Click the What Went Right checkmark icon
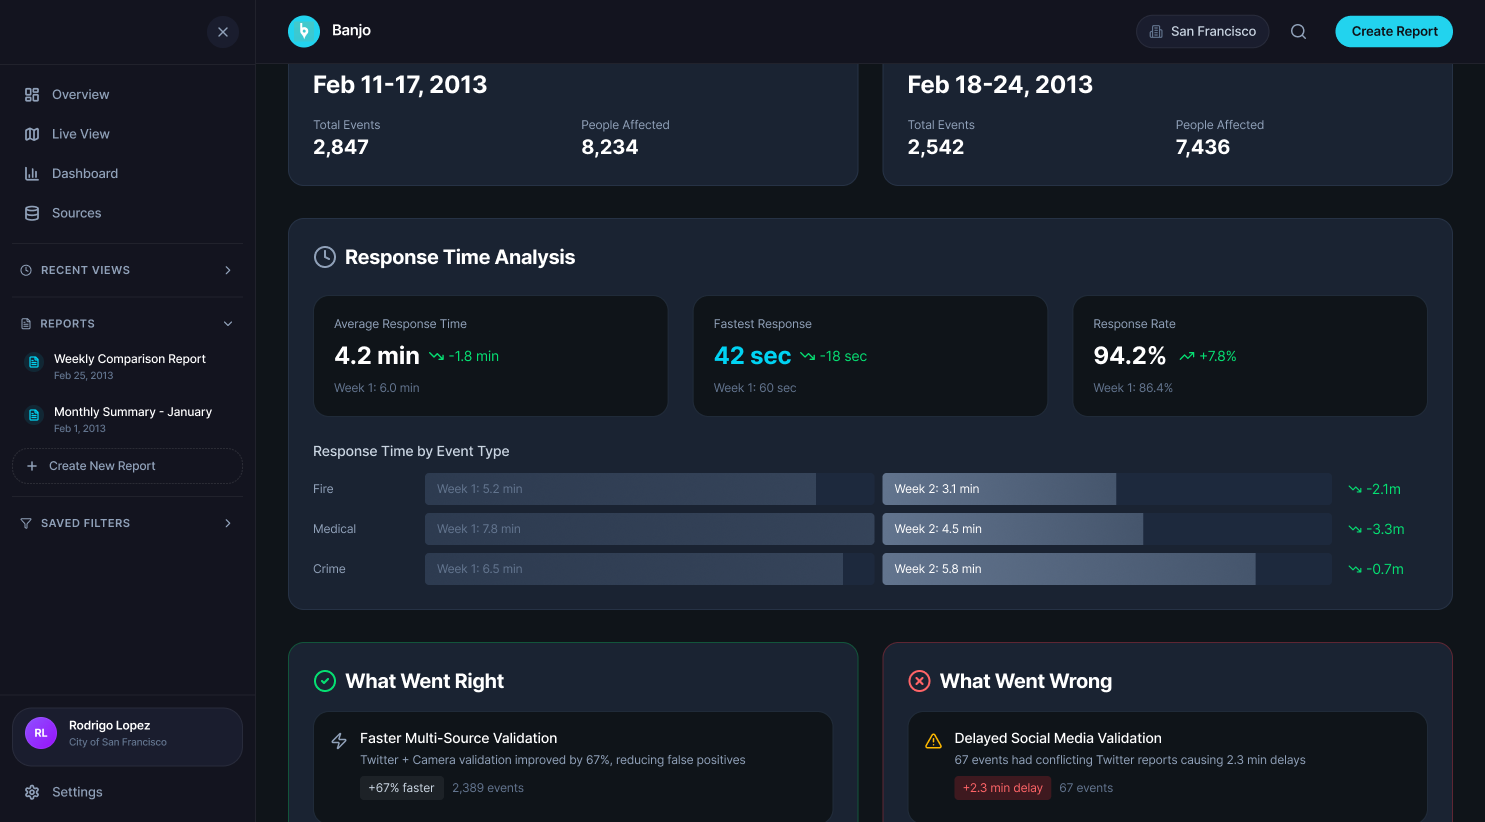1485x822 pixels. (325, 681)
